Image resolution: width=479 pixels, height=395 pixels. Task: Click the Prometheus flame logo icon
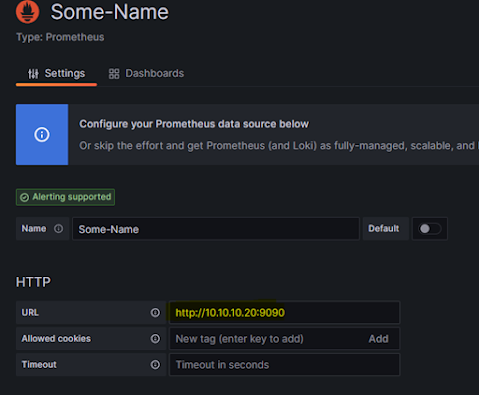point(27,12)
